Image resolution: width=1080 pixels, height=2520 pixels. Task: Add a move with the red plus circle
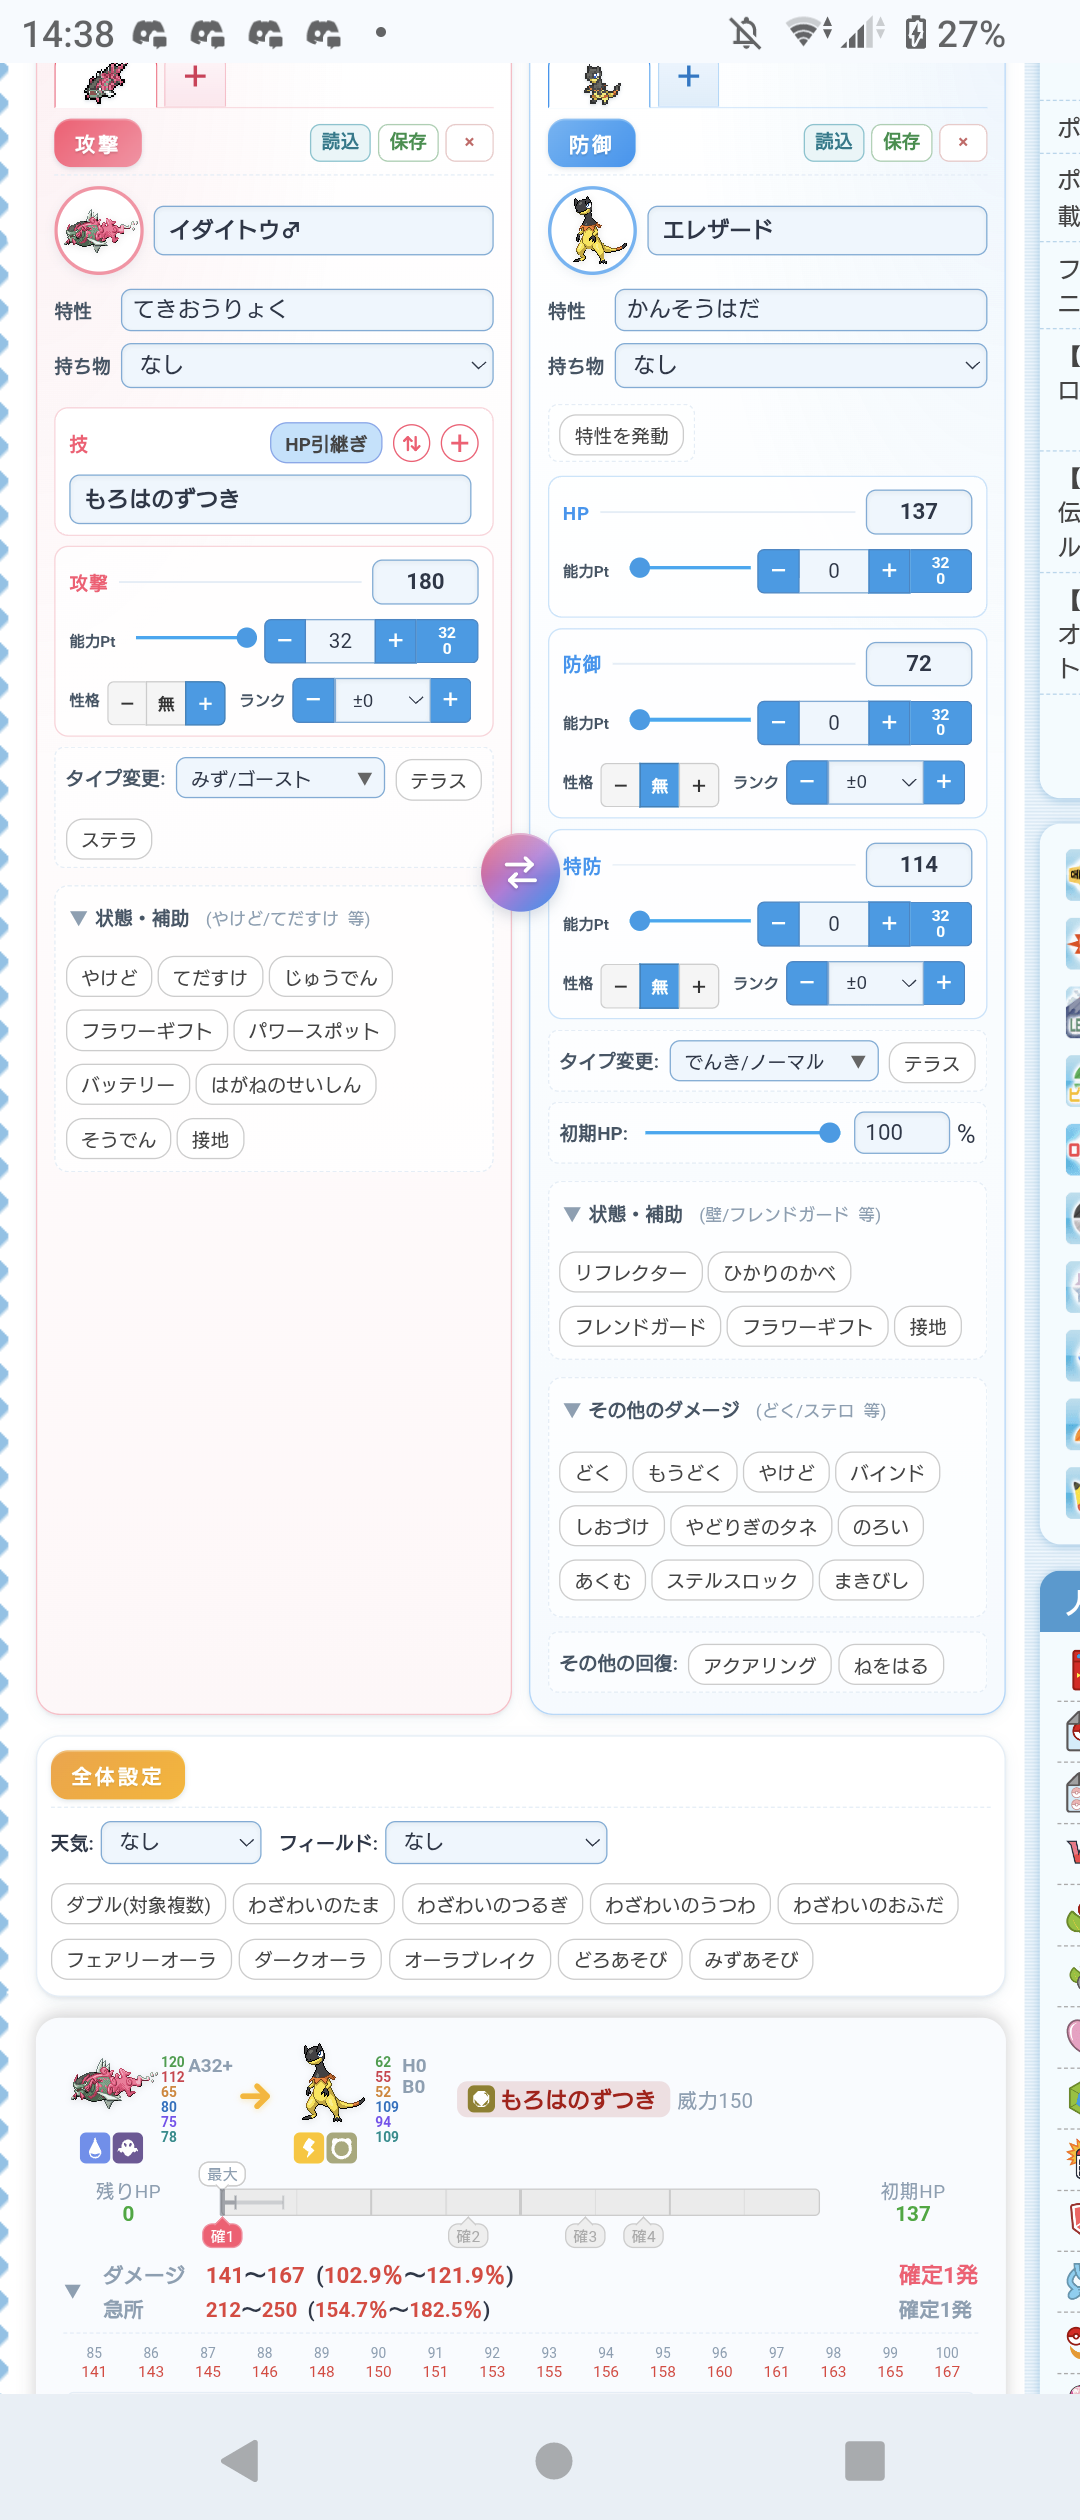tap(459, 443)
